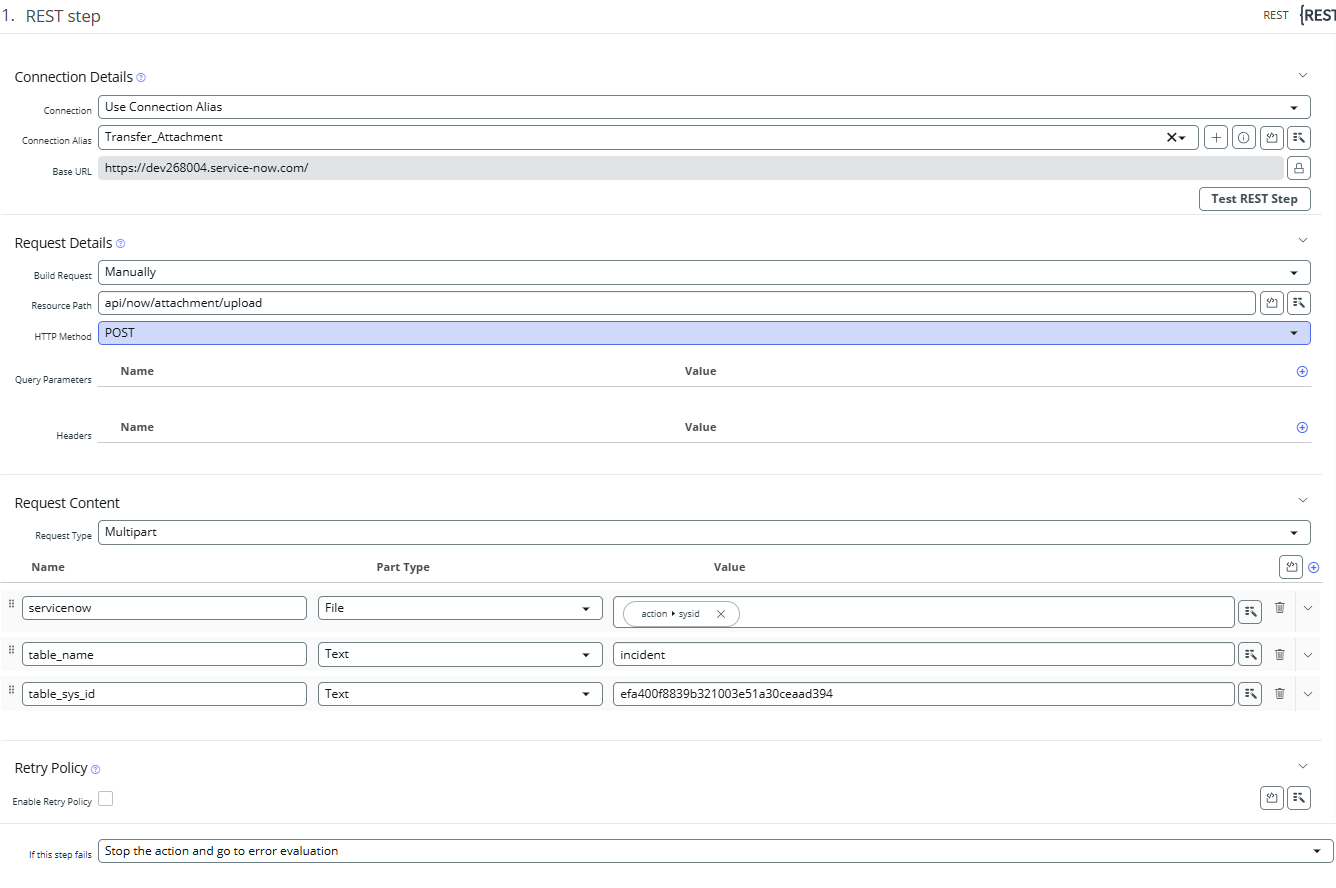The width and height of the screenshot is (1336, 888).
Task: Click the lock icon beside Base URL
Action: point(1298,168)
